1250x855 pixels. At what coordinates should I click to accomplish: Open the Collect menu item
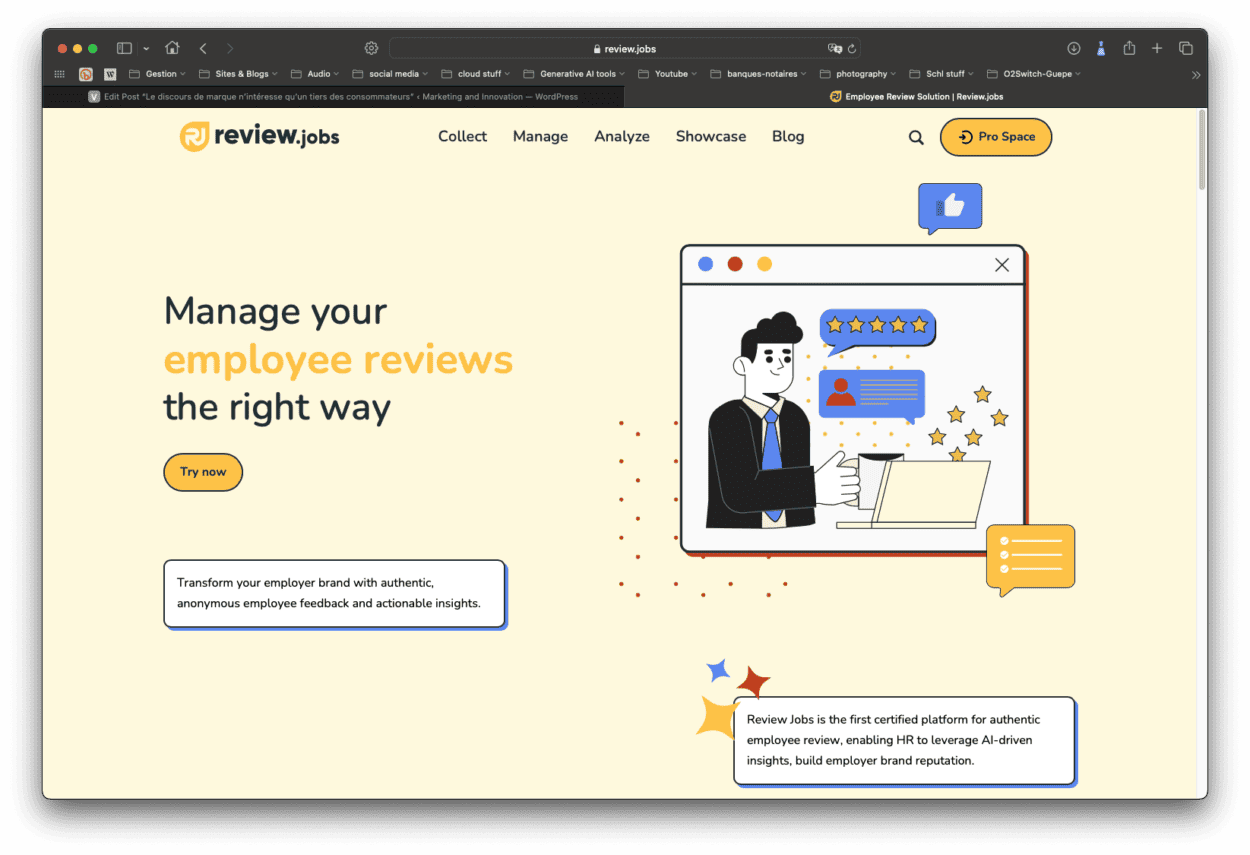(x=462, y=136)
